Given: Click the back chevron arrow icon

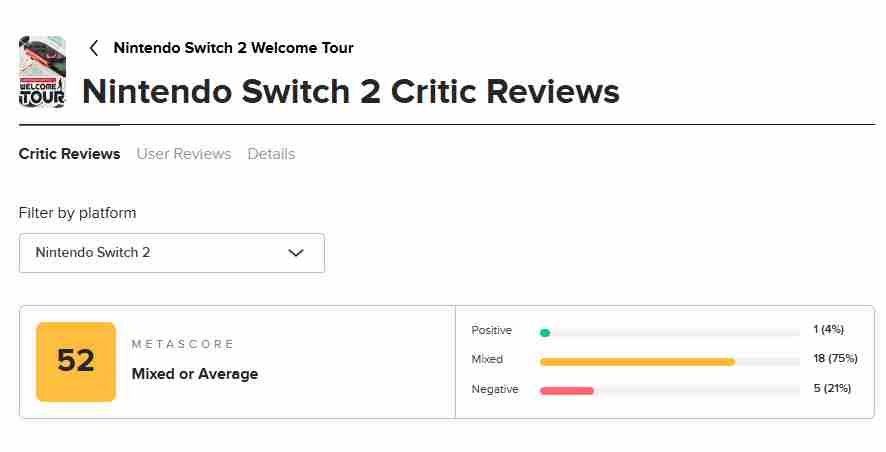Looking at the screenshot, I should (94, 48).
